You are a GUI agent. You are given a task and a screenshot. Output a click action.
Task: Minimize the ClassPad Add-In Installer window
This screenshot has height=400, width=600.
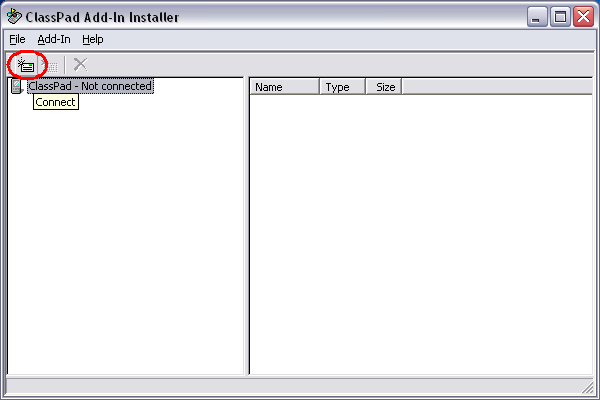[x=537, y=17]
